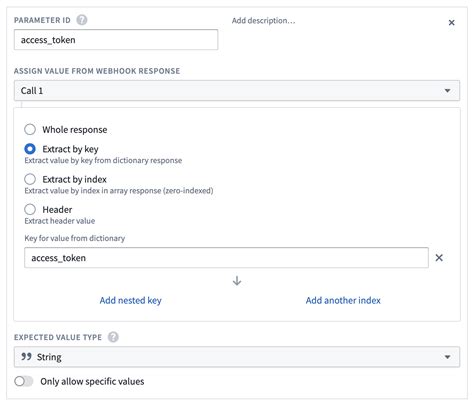Remove the access_token key using its X icon
The image size is (474, 402).
[439, 258]
